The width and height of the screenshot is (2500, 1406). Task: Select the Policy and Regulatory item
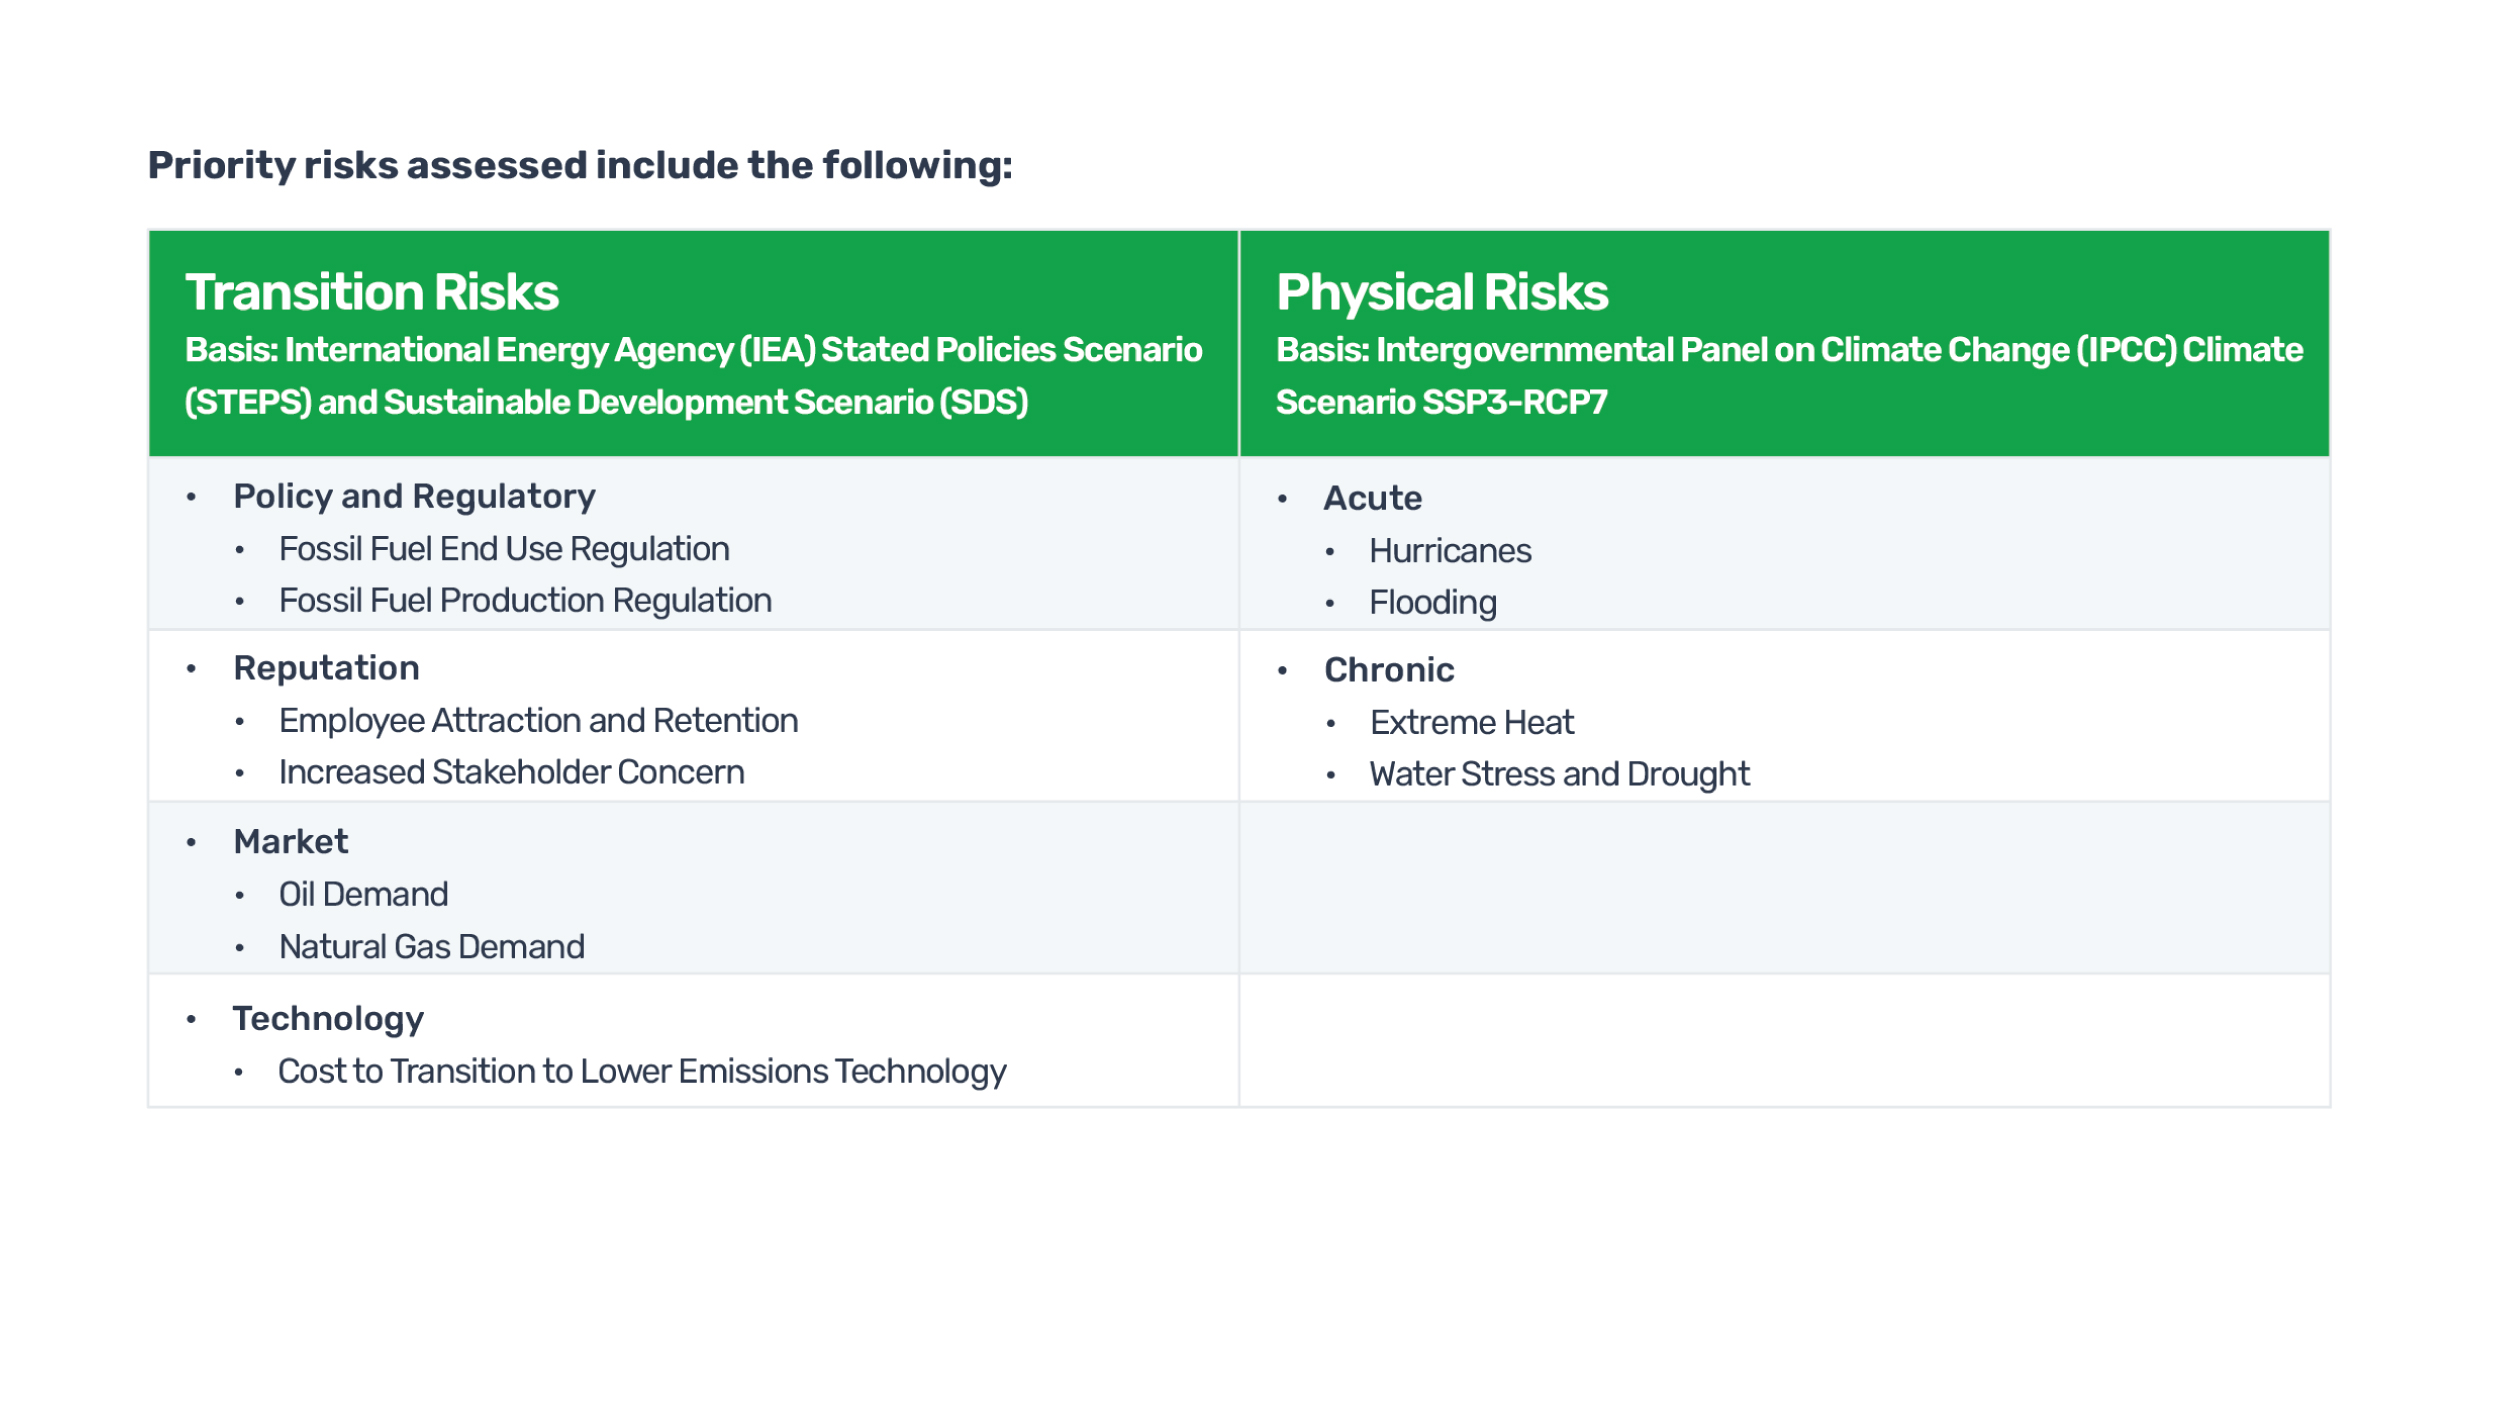pyautogui.click(x=414, y=496)
